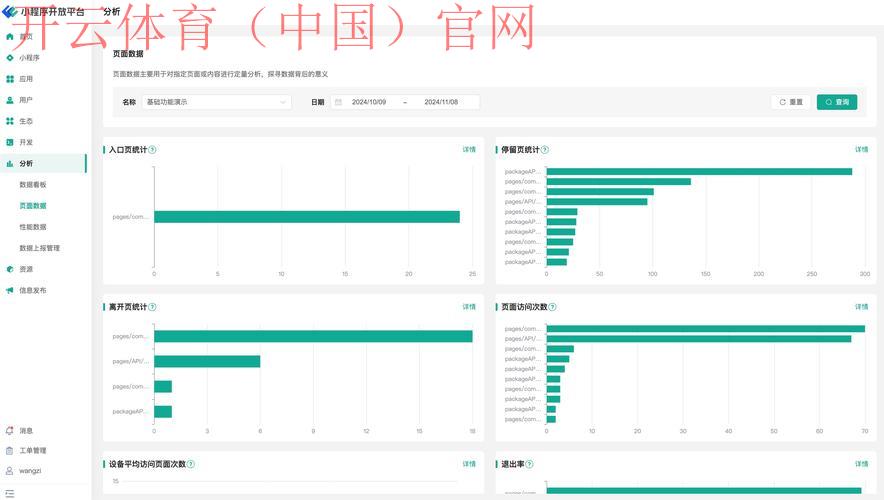This screenshot has width=884, height=500.
Task: Open the 数据上报管理 submenu item
Action: (x=39, y=248)
